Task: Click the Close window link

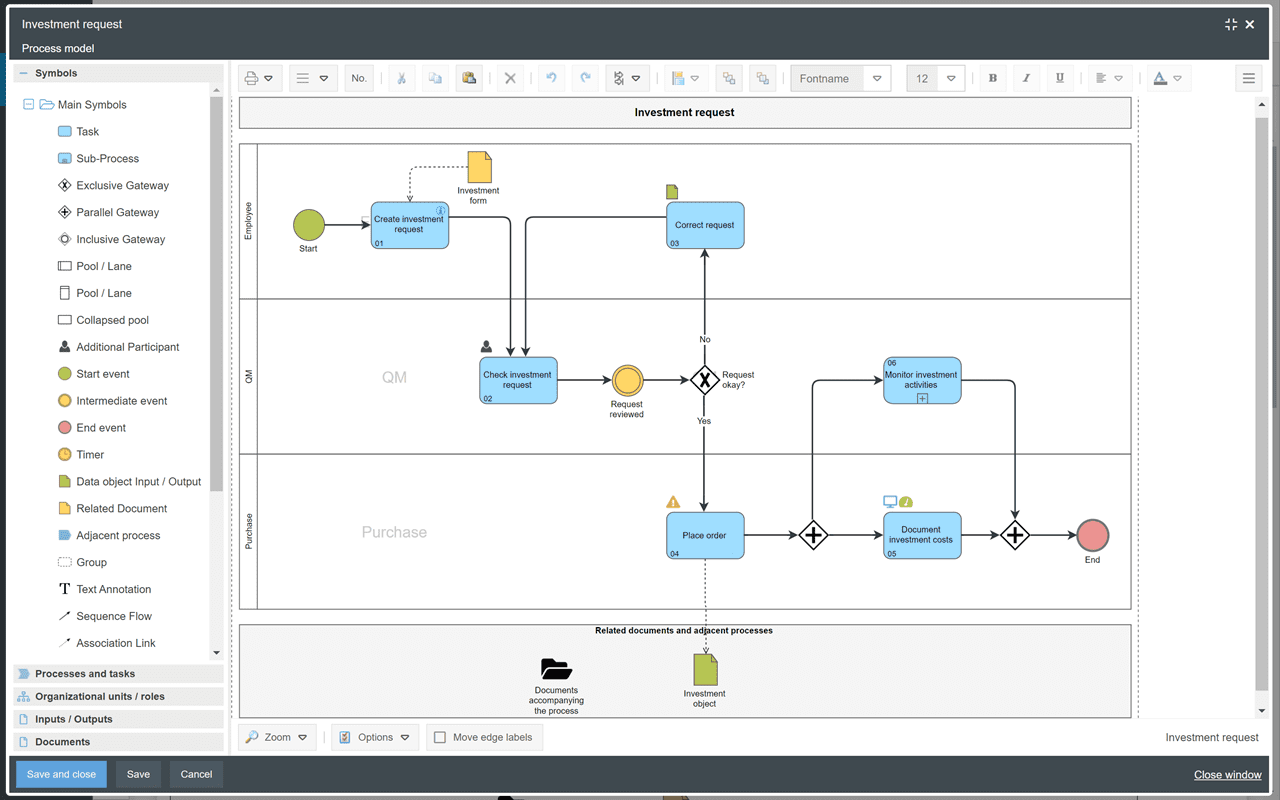Action: pos(1227,774)
